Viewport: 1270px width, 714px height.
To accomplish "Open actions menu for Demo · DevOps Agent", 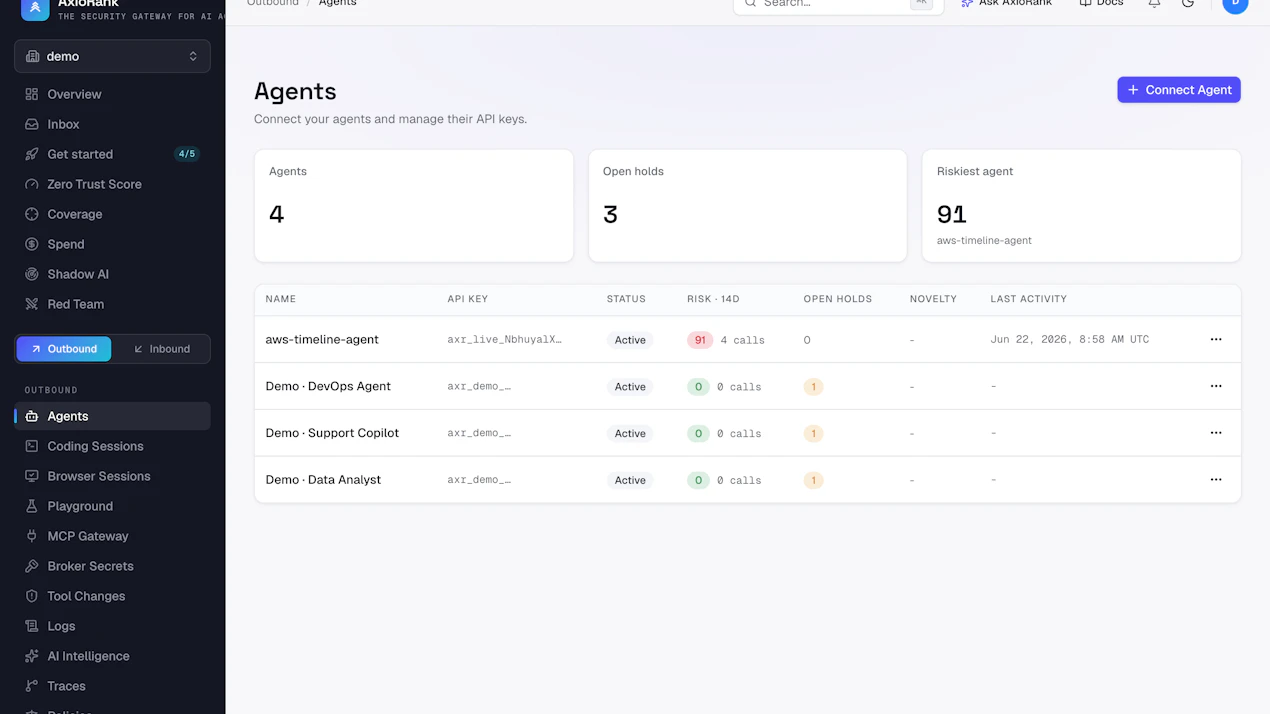I will coord(1216,386).
